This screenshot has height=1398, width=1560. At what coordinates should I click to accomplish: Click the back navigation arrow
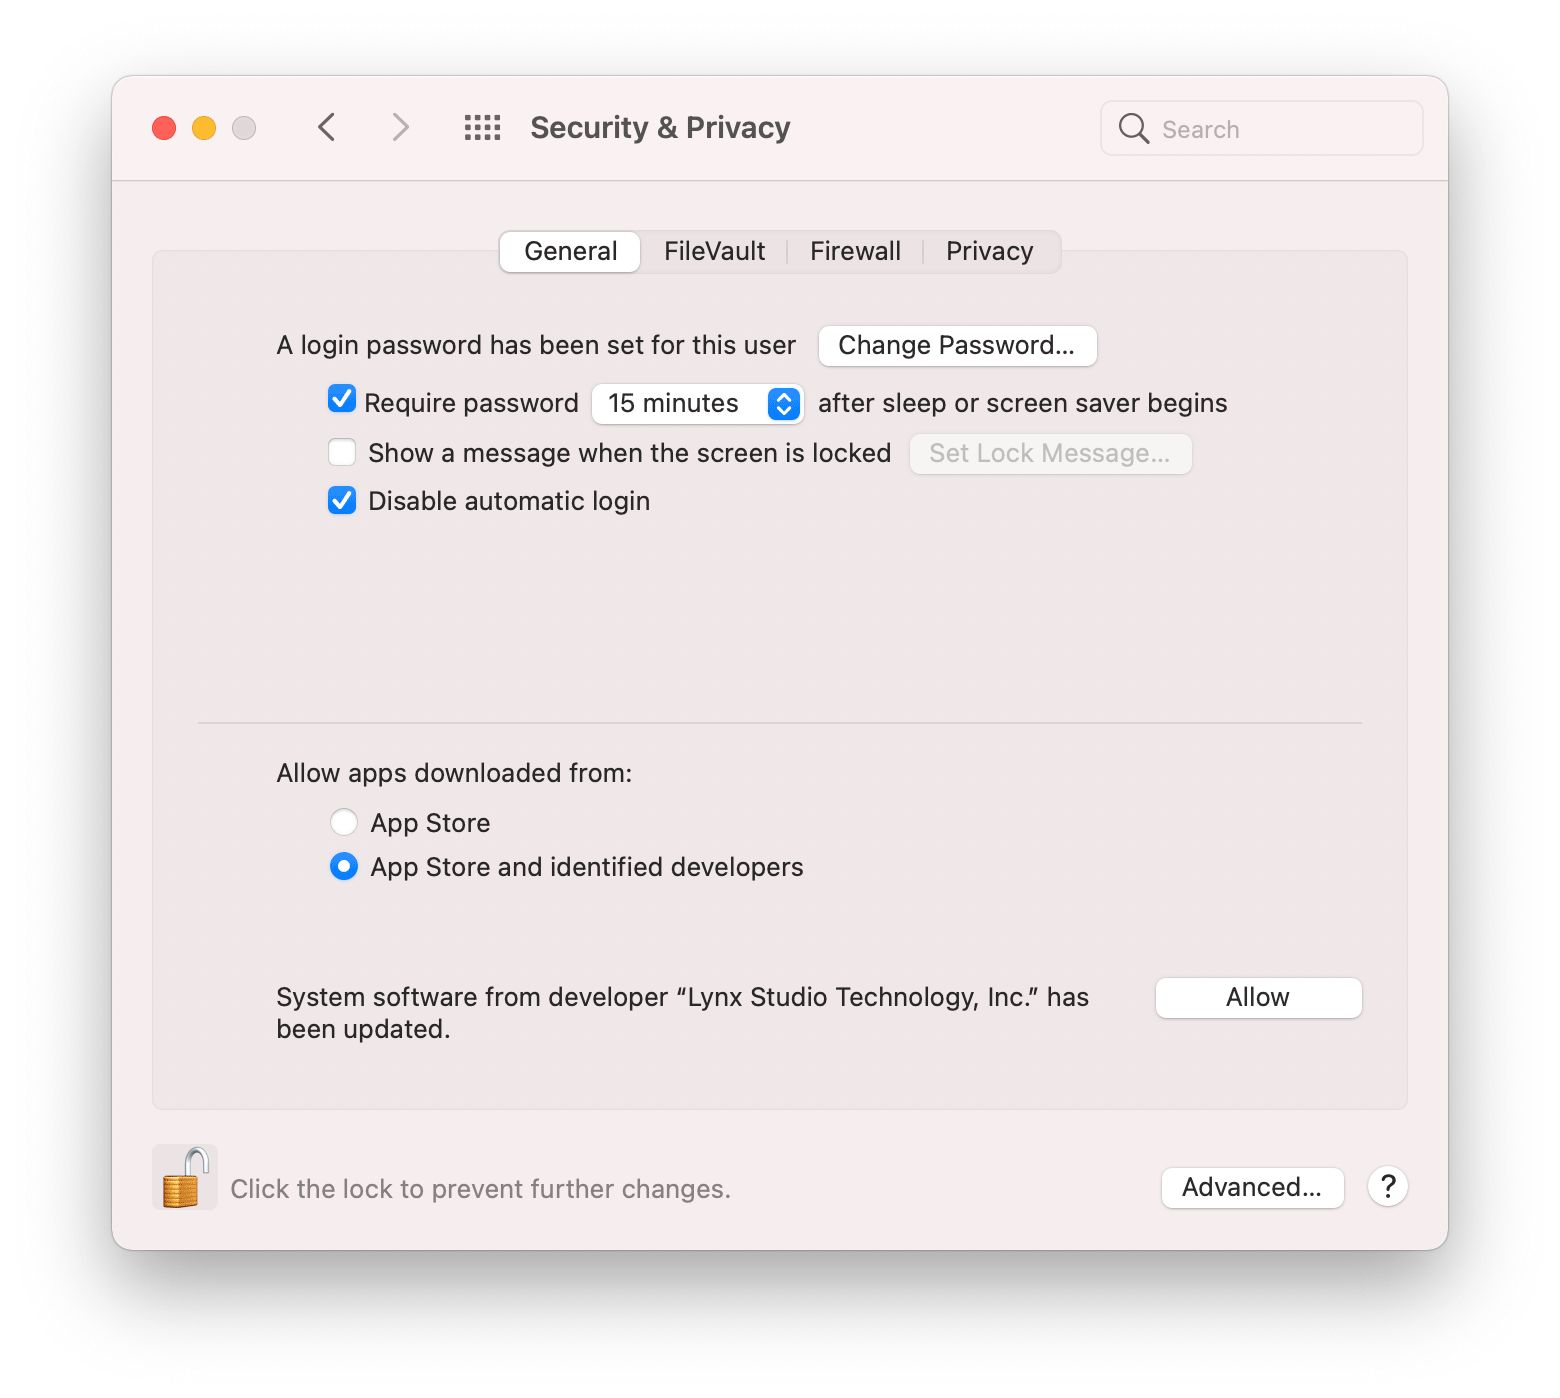tap(326, 128)
